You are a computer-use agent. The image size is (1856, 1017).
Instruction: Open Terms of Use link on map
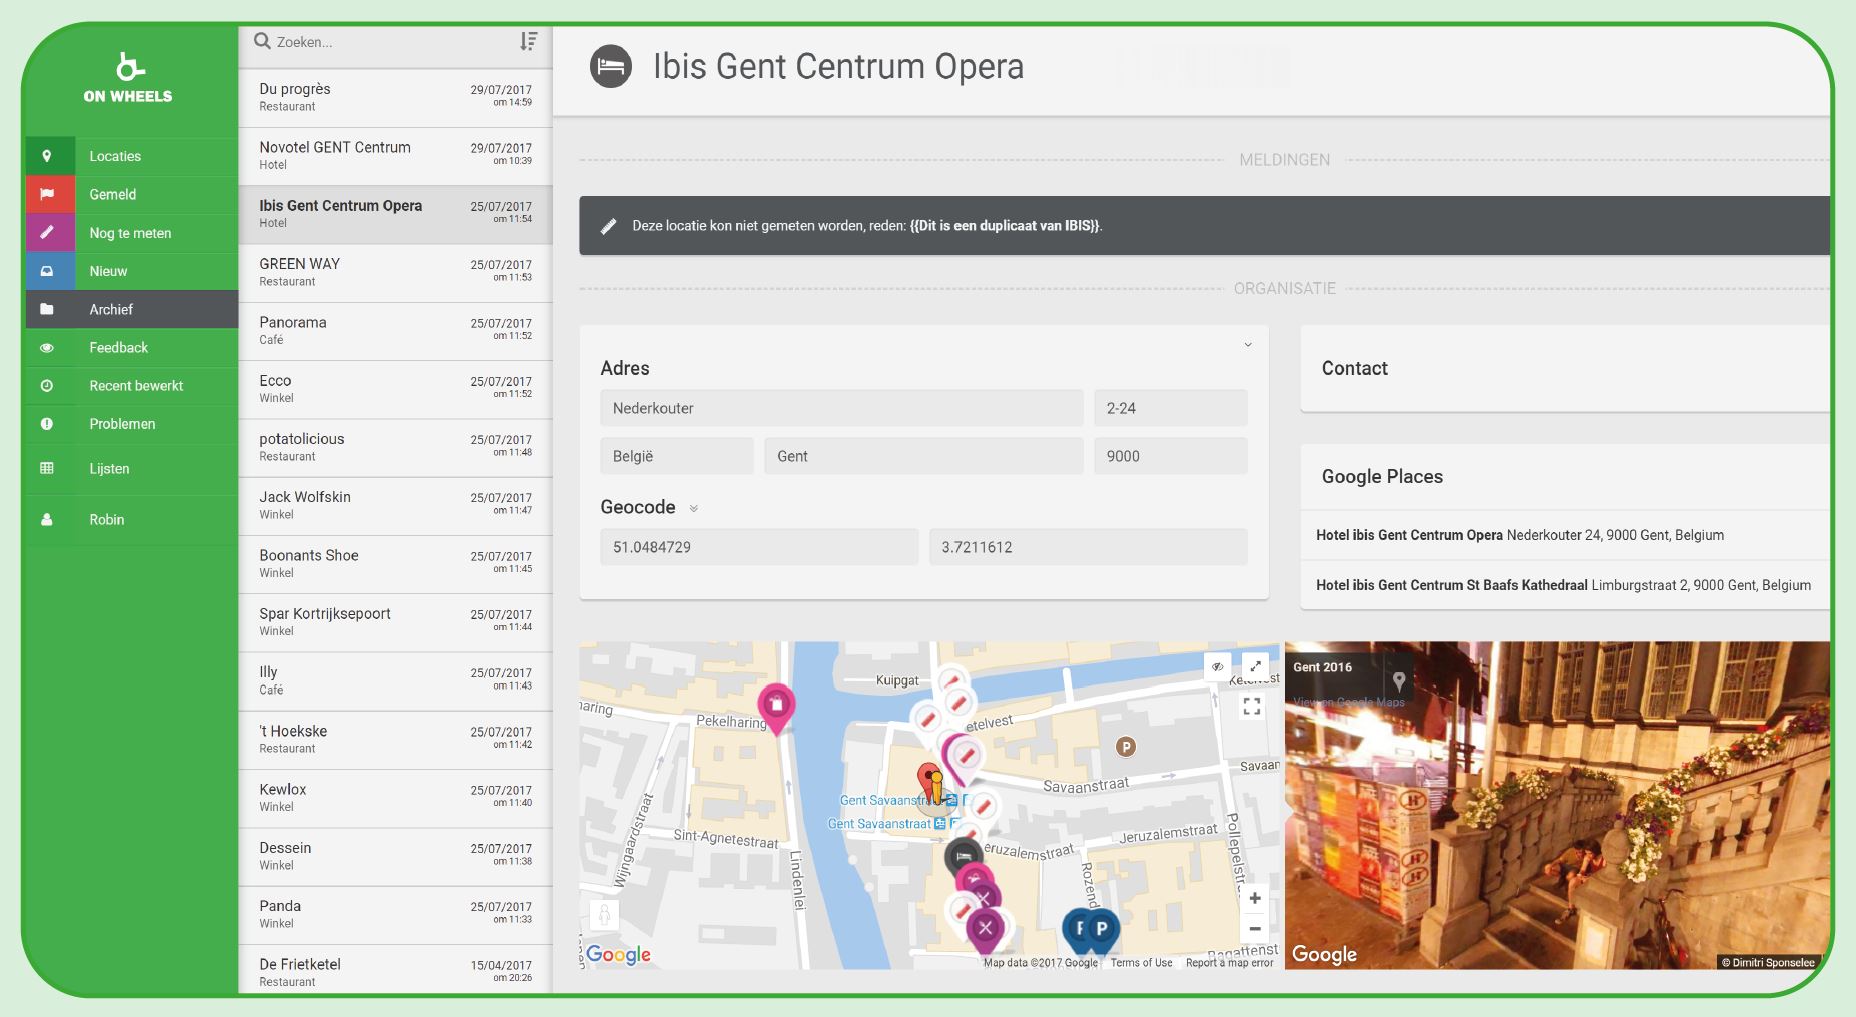coord(1141,963)
